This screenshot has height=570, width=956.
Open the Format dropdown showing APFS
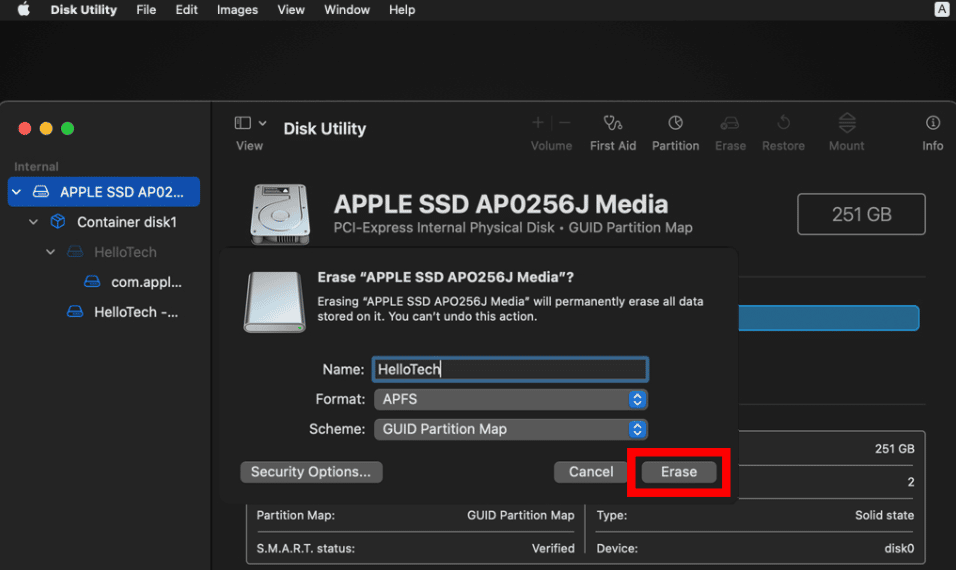510,399
